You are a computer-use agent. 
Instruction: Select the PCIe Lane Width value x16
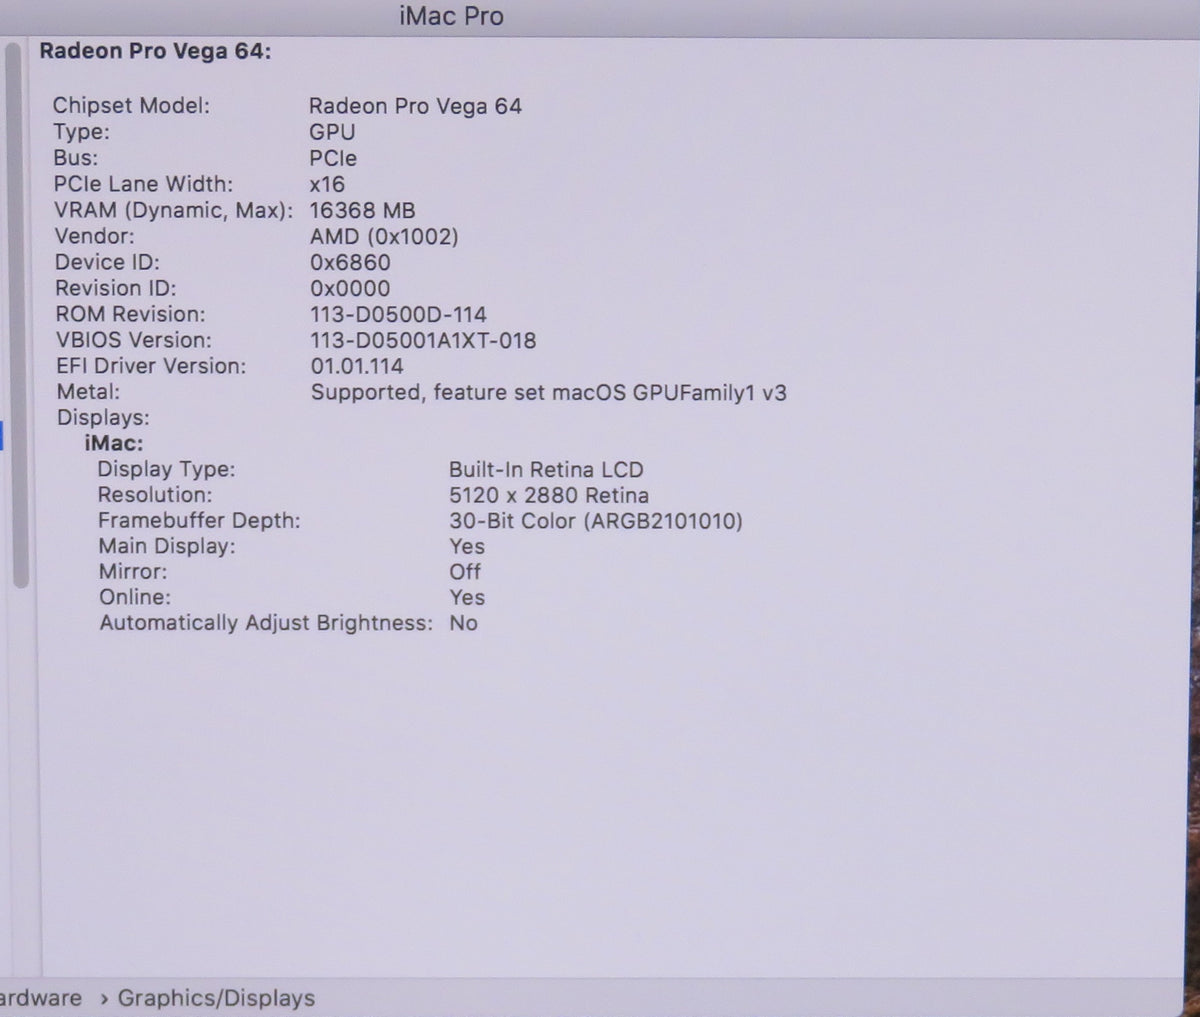[327, 184]
